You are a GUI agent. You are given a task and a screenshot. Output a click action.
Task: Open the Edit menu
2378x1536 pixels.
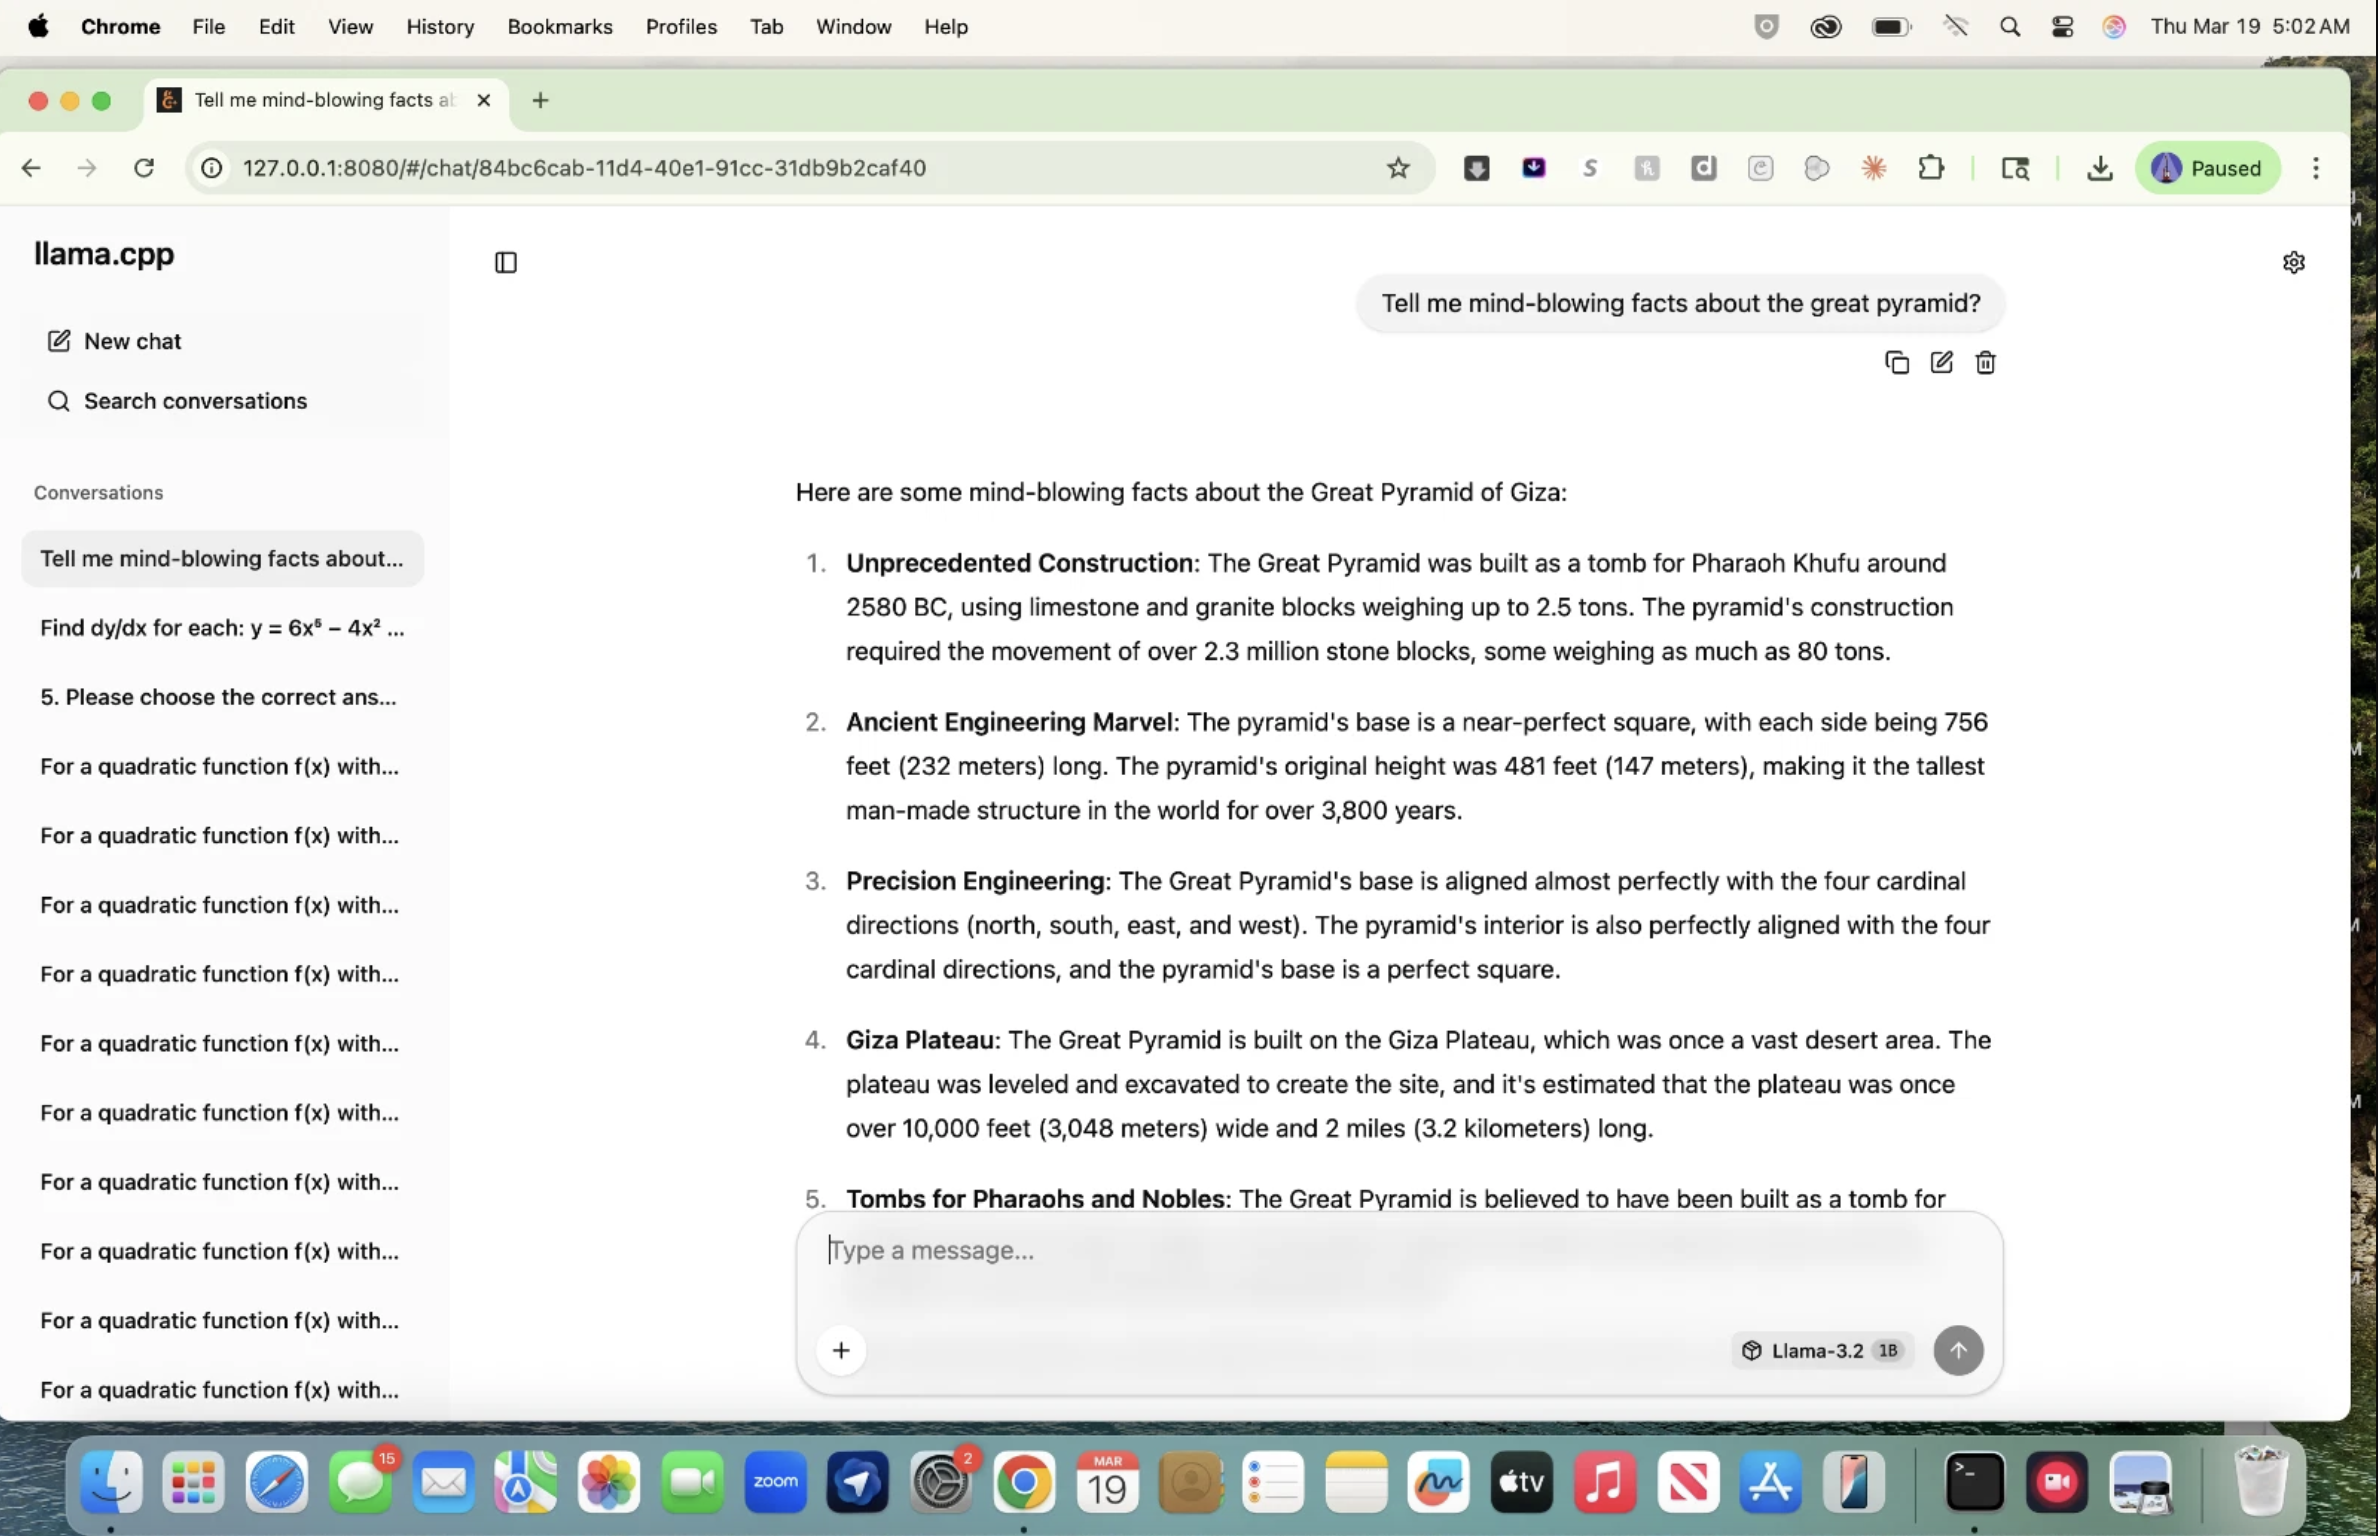pos(276,27)
